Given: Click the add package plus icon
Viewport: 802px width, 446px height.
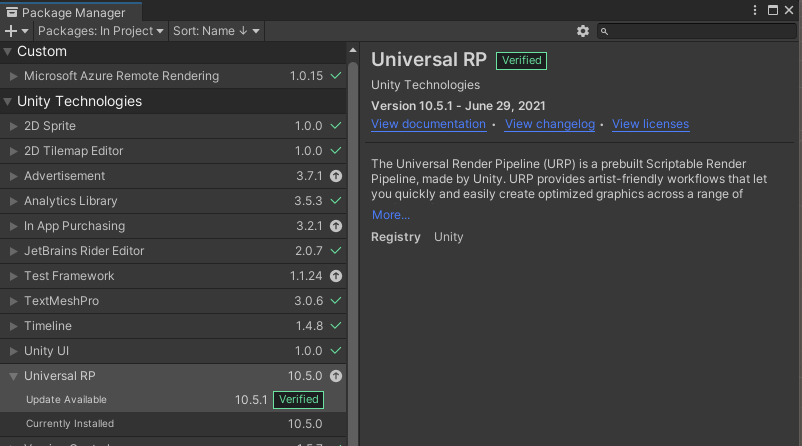Looking at the screenshot, I should click(16, 31).
